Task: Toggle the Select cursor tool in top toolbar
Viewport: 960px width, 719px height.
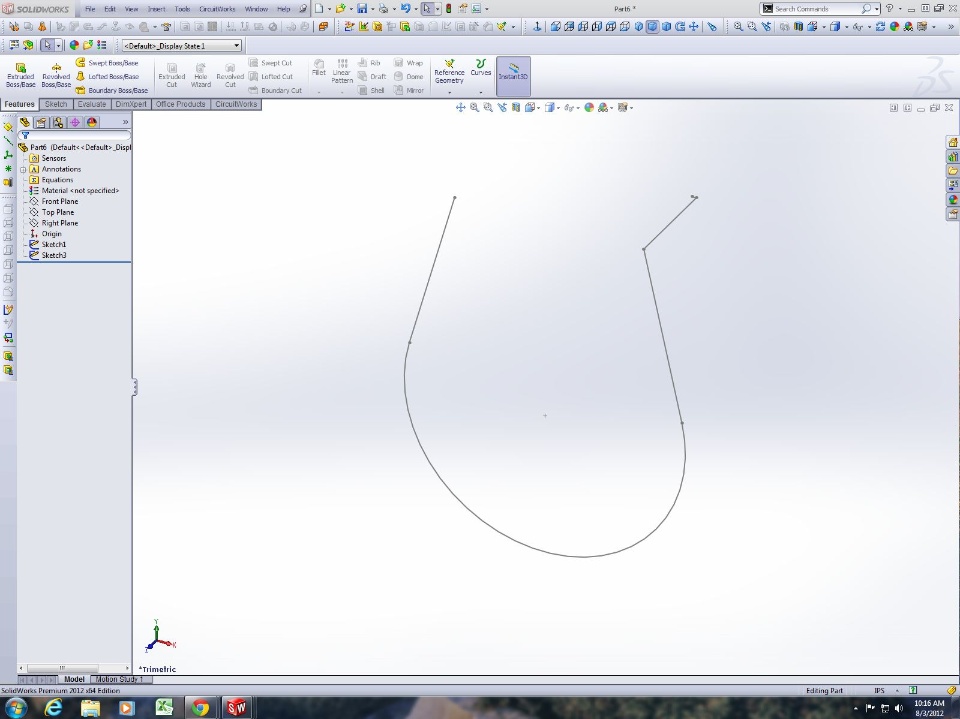Action: point(427,9)
